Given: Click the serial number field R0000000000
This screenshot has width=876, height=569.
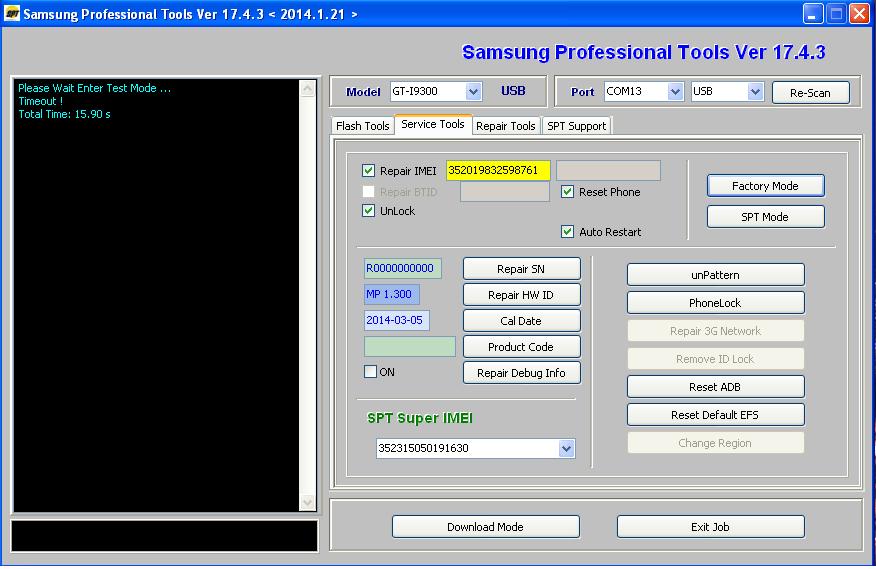Looking at the screenshot, I should tap(402, 268).
